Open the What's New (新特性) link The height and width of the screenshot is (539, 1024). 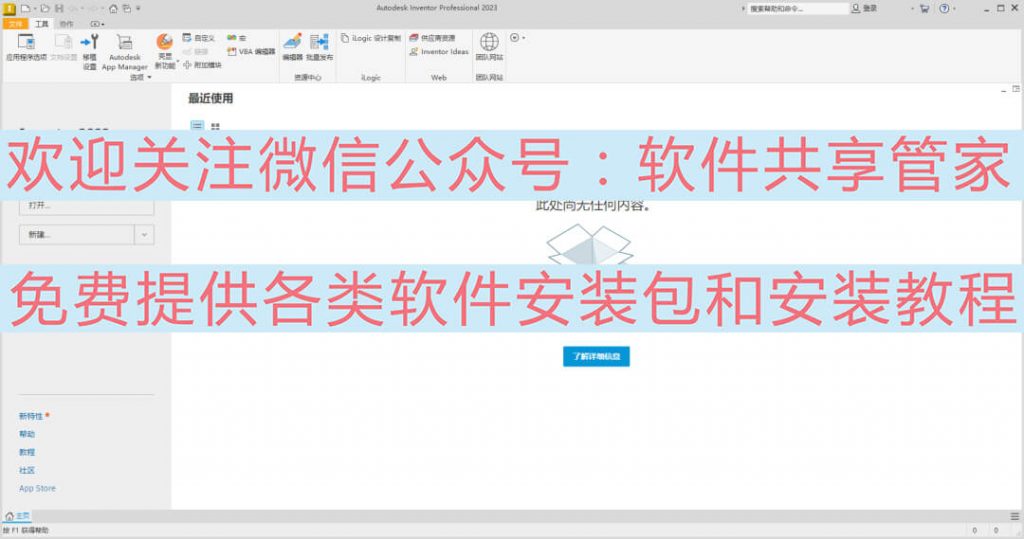click(x=31, y=416)
